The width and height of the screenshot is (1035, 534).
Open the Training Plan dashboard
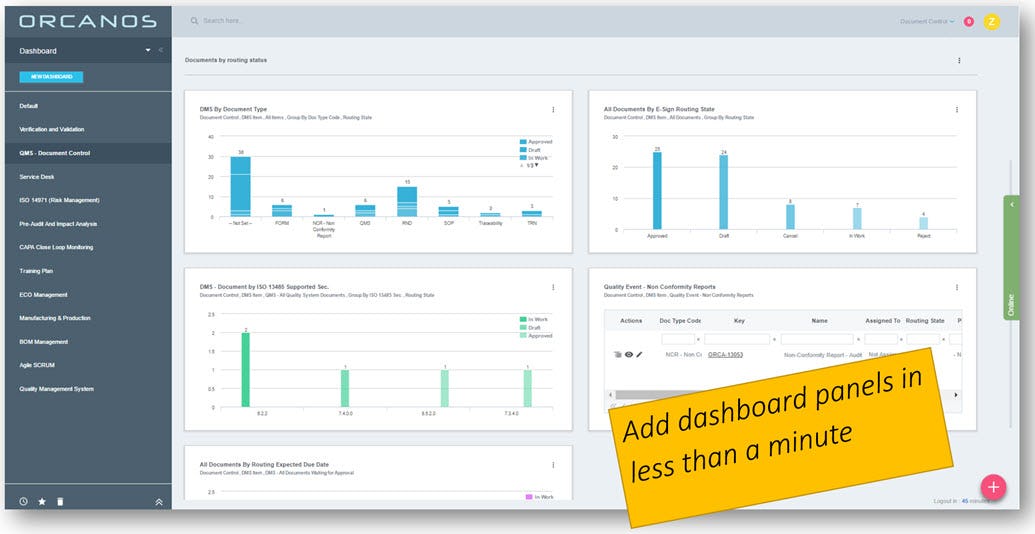coord(36,271)
